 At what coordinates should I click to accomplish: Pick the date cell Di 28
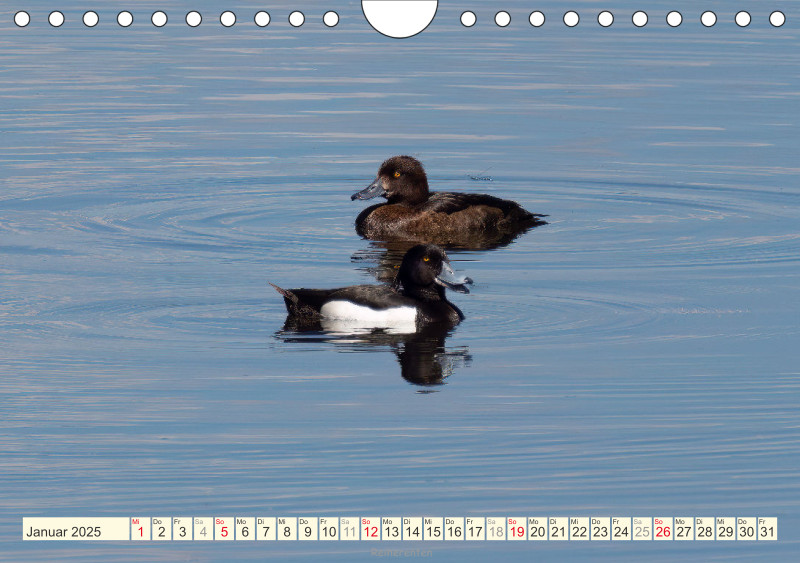(705, 528)
